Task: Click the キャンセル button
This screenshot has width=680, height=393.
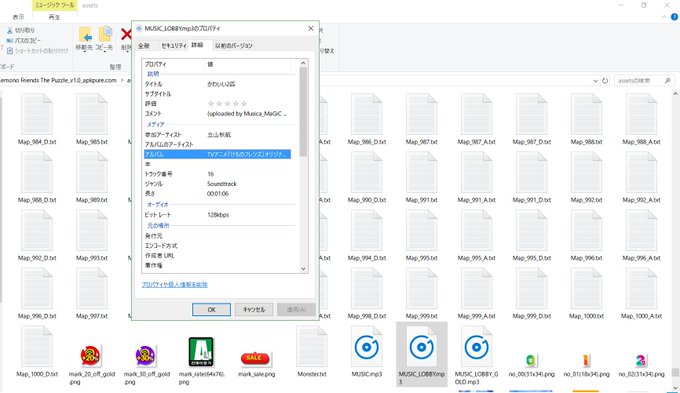Action: point(254,310)
